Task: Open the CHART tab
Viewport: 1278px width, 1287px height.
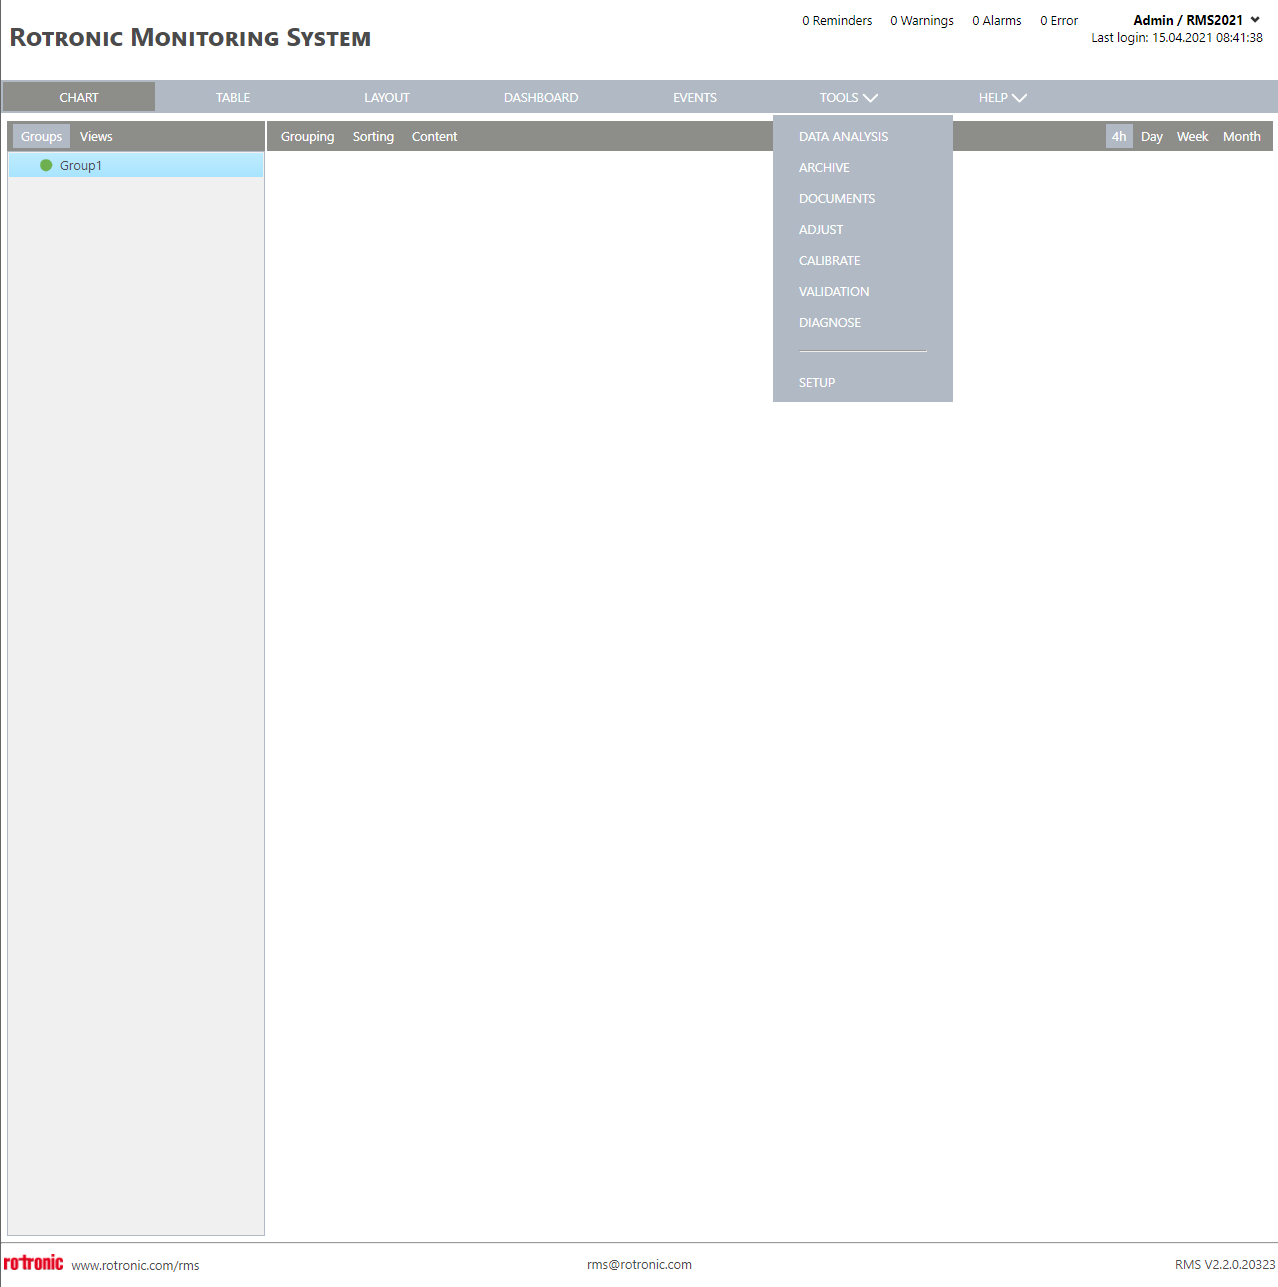Action: click(79, 97)
